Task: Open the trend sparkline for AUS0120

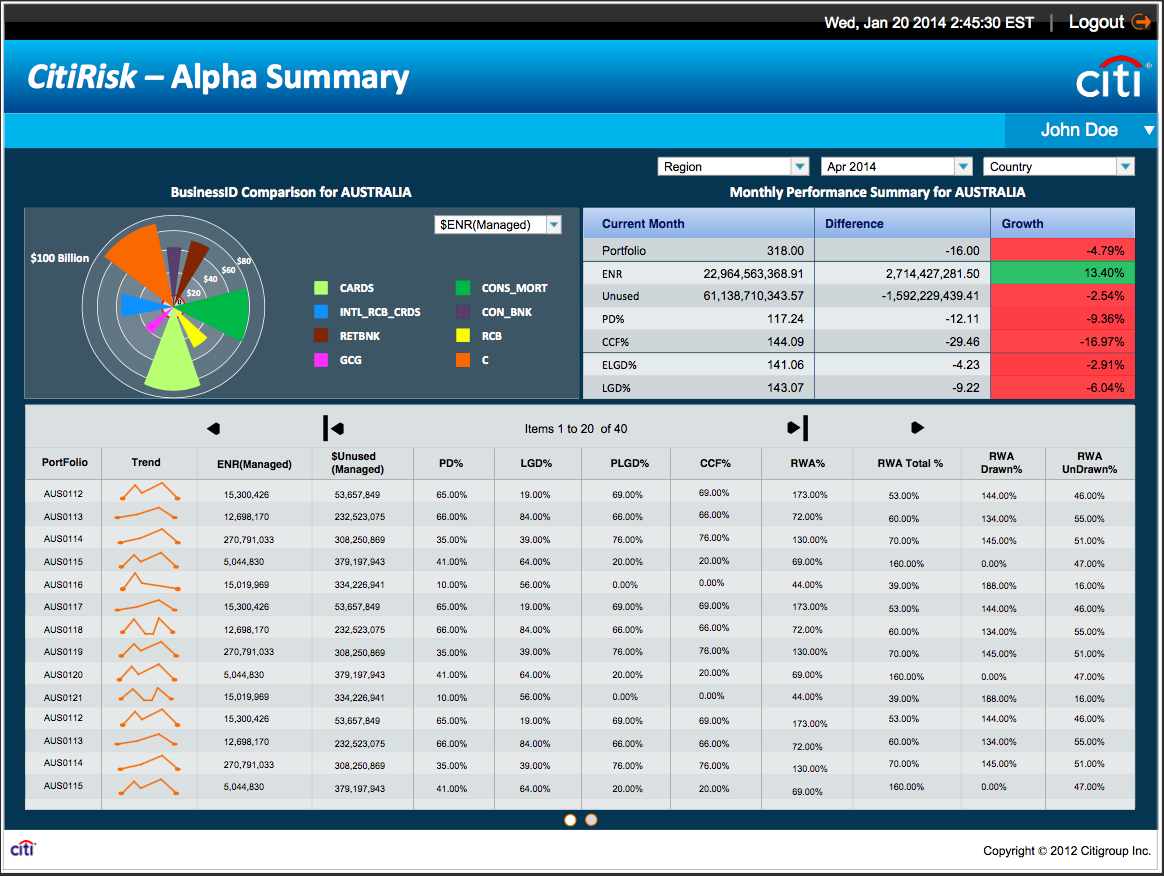Action: coord(147,673)
